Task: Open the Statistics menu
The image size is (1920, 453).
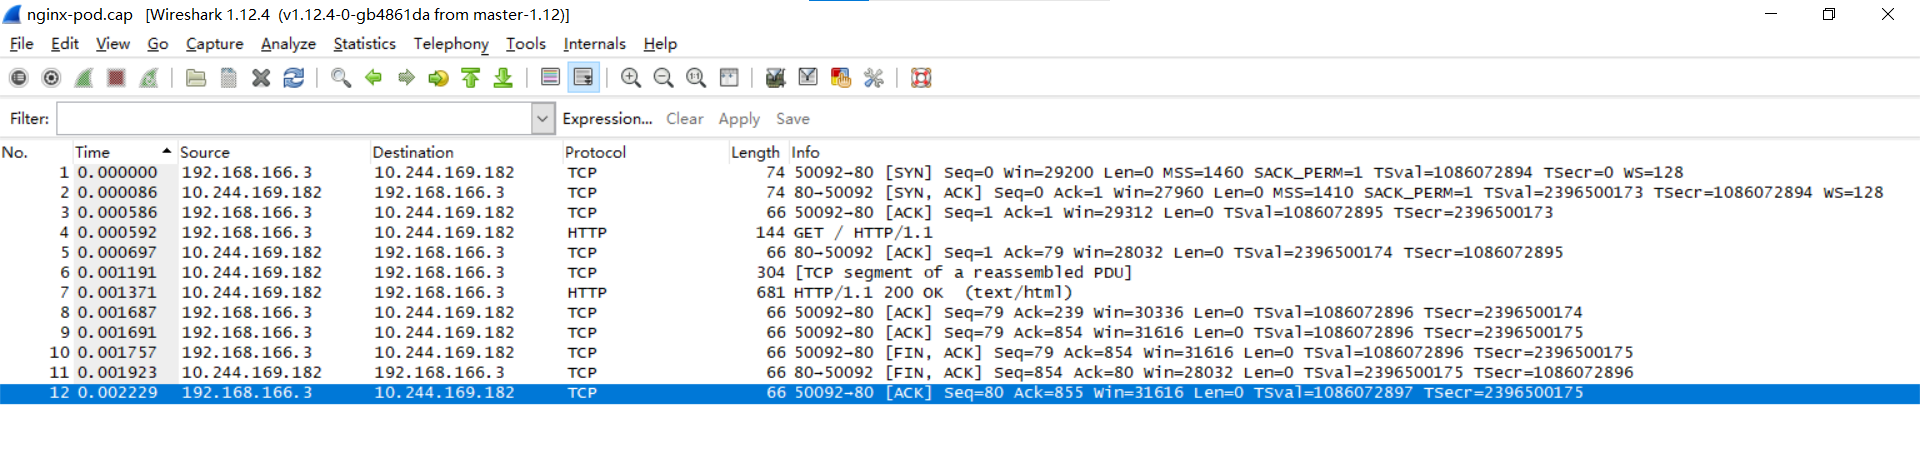Action: click(x=365, y=44)
